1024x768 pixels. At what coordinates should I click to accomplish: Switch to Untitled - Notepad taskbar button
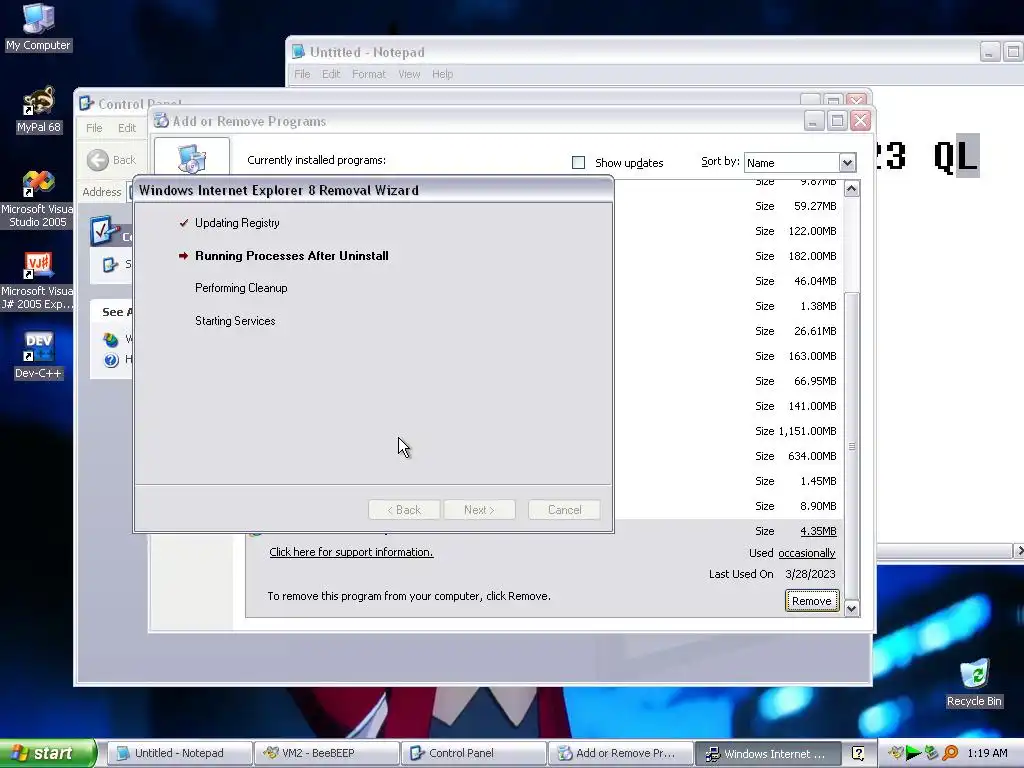pyautogui.click(x=179, y=753)
